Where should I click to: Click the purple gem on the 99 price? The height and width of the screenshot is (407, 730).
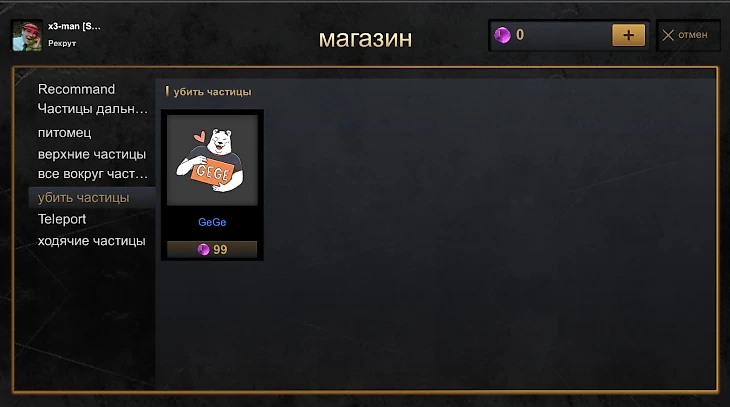[x=203, y=250]
